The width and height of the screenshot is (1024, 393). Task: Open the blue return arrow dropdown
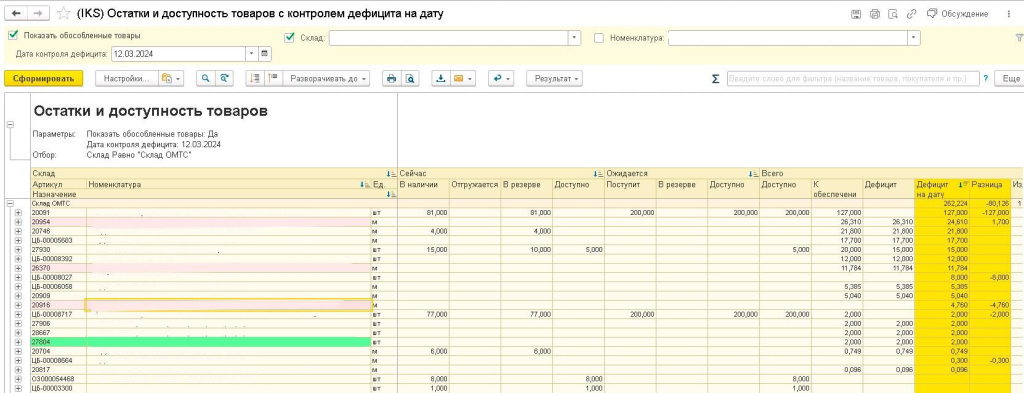[x=501, y=78]
